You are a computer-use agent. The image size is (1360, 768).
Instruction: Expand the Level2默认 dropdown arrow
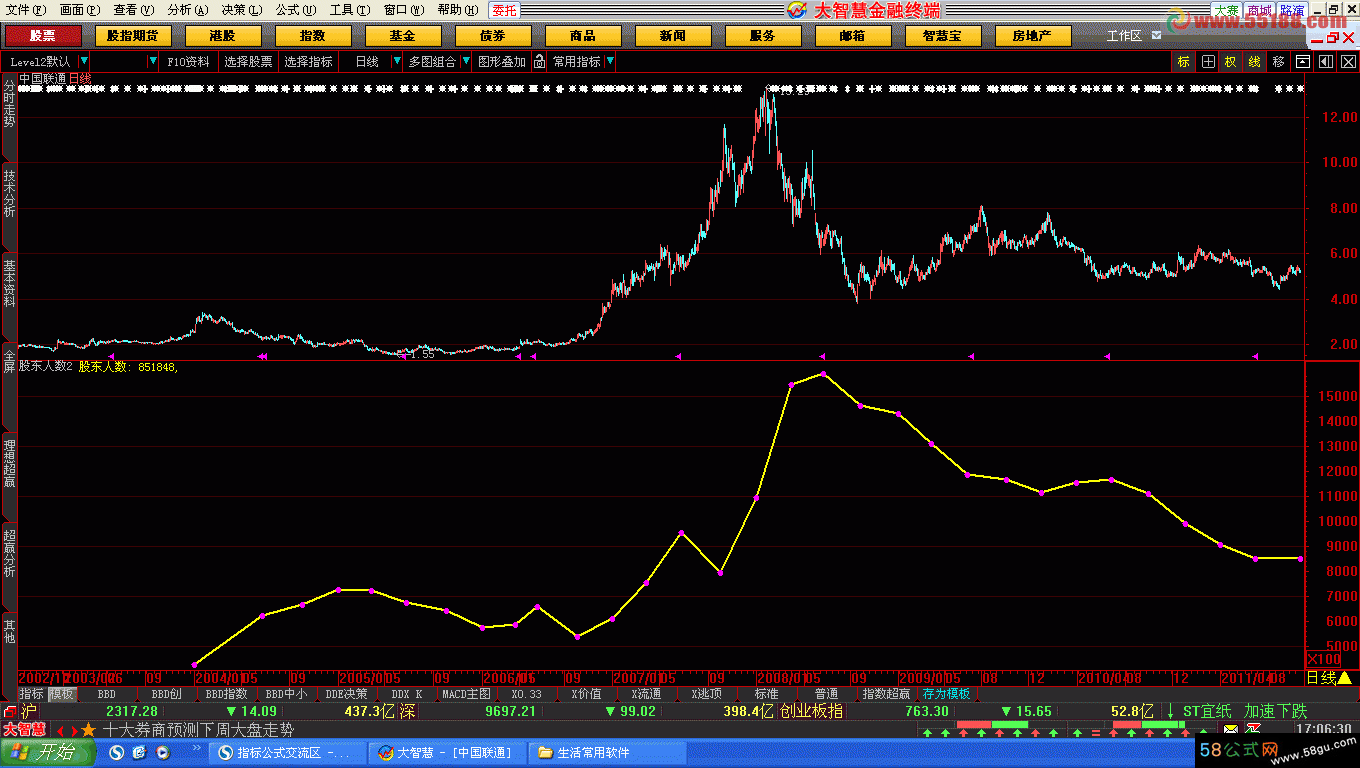84,62
